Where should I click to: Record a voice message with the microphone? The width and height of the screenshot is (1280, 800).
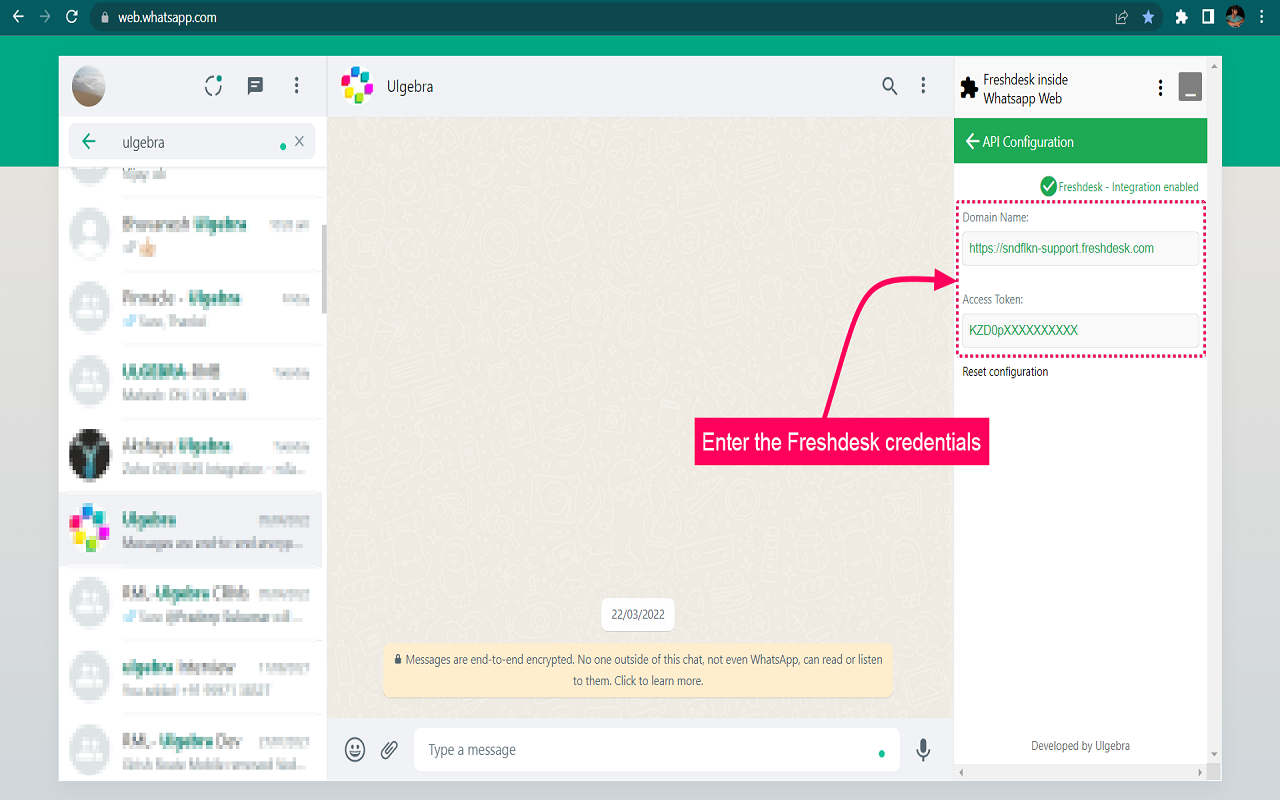[923, 749]
